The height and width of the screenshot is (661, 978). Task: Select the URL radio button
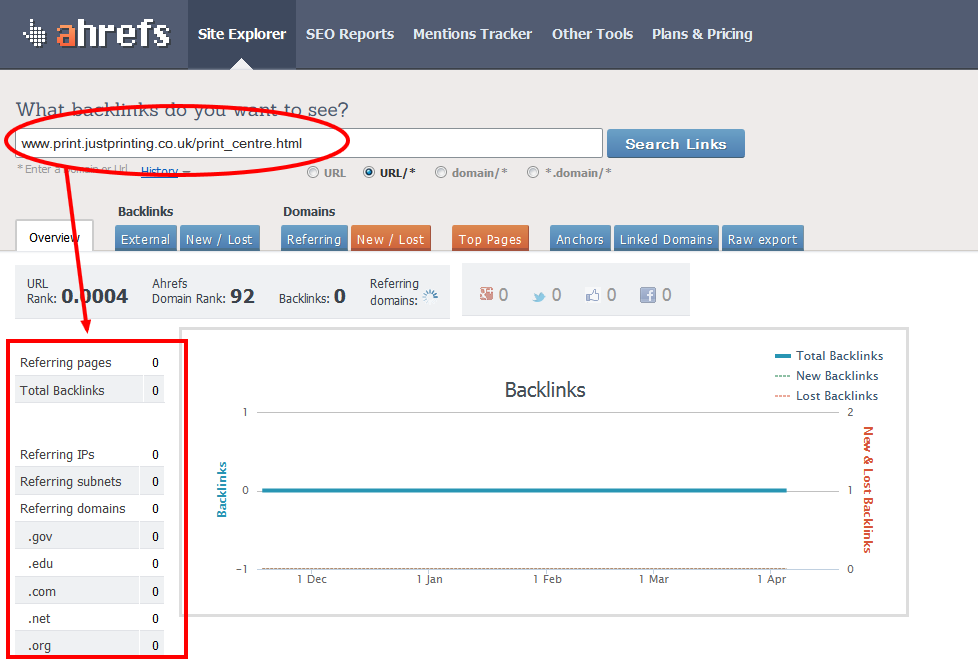point(313,172)
